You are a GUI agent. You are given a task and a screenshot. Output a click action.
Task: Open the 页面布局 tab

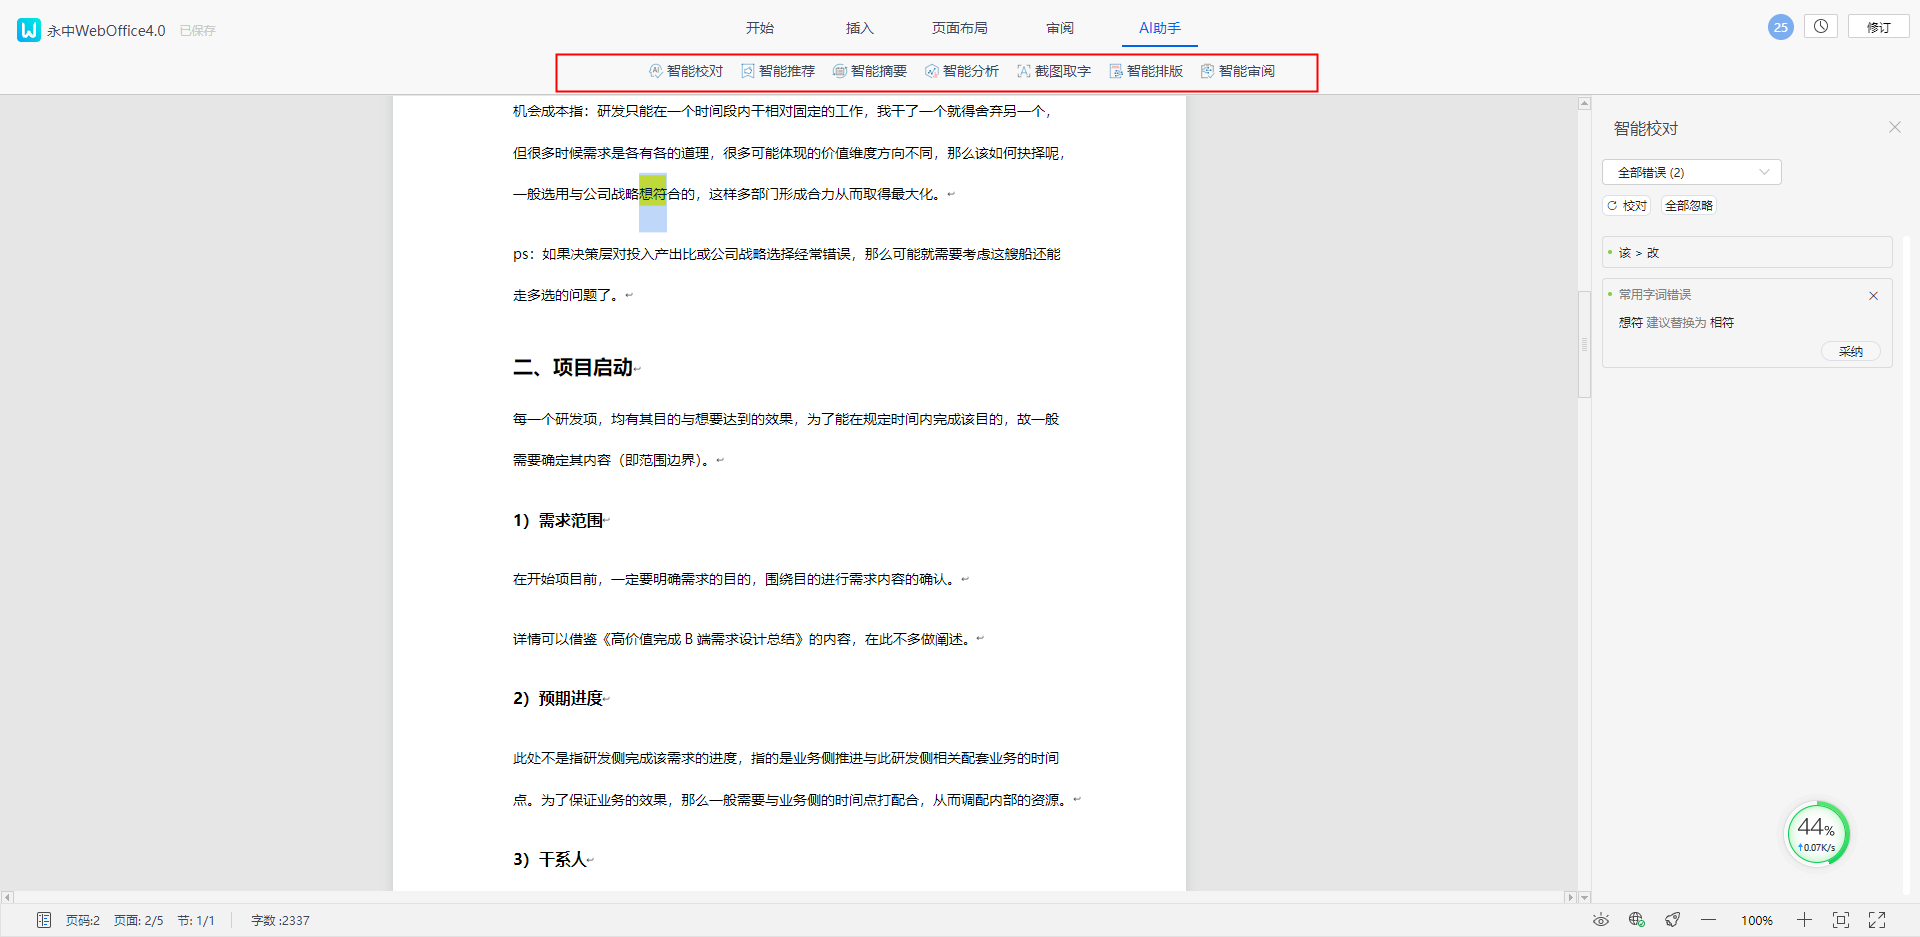point(959,28)
